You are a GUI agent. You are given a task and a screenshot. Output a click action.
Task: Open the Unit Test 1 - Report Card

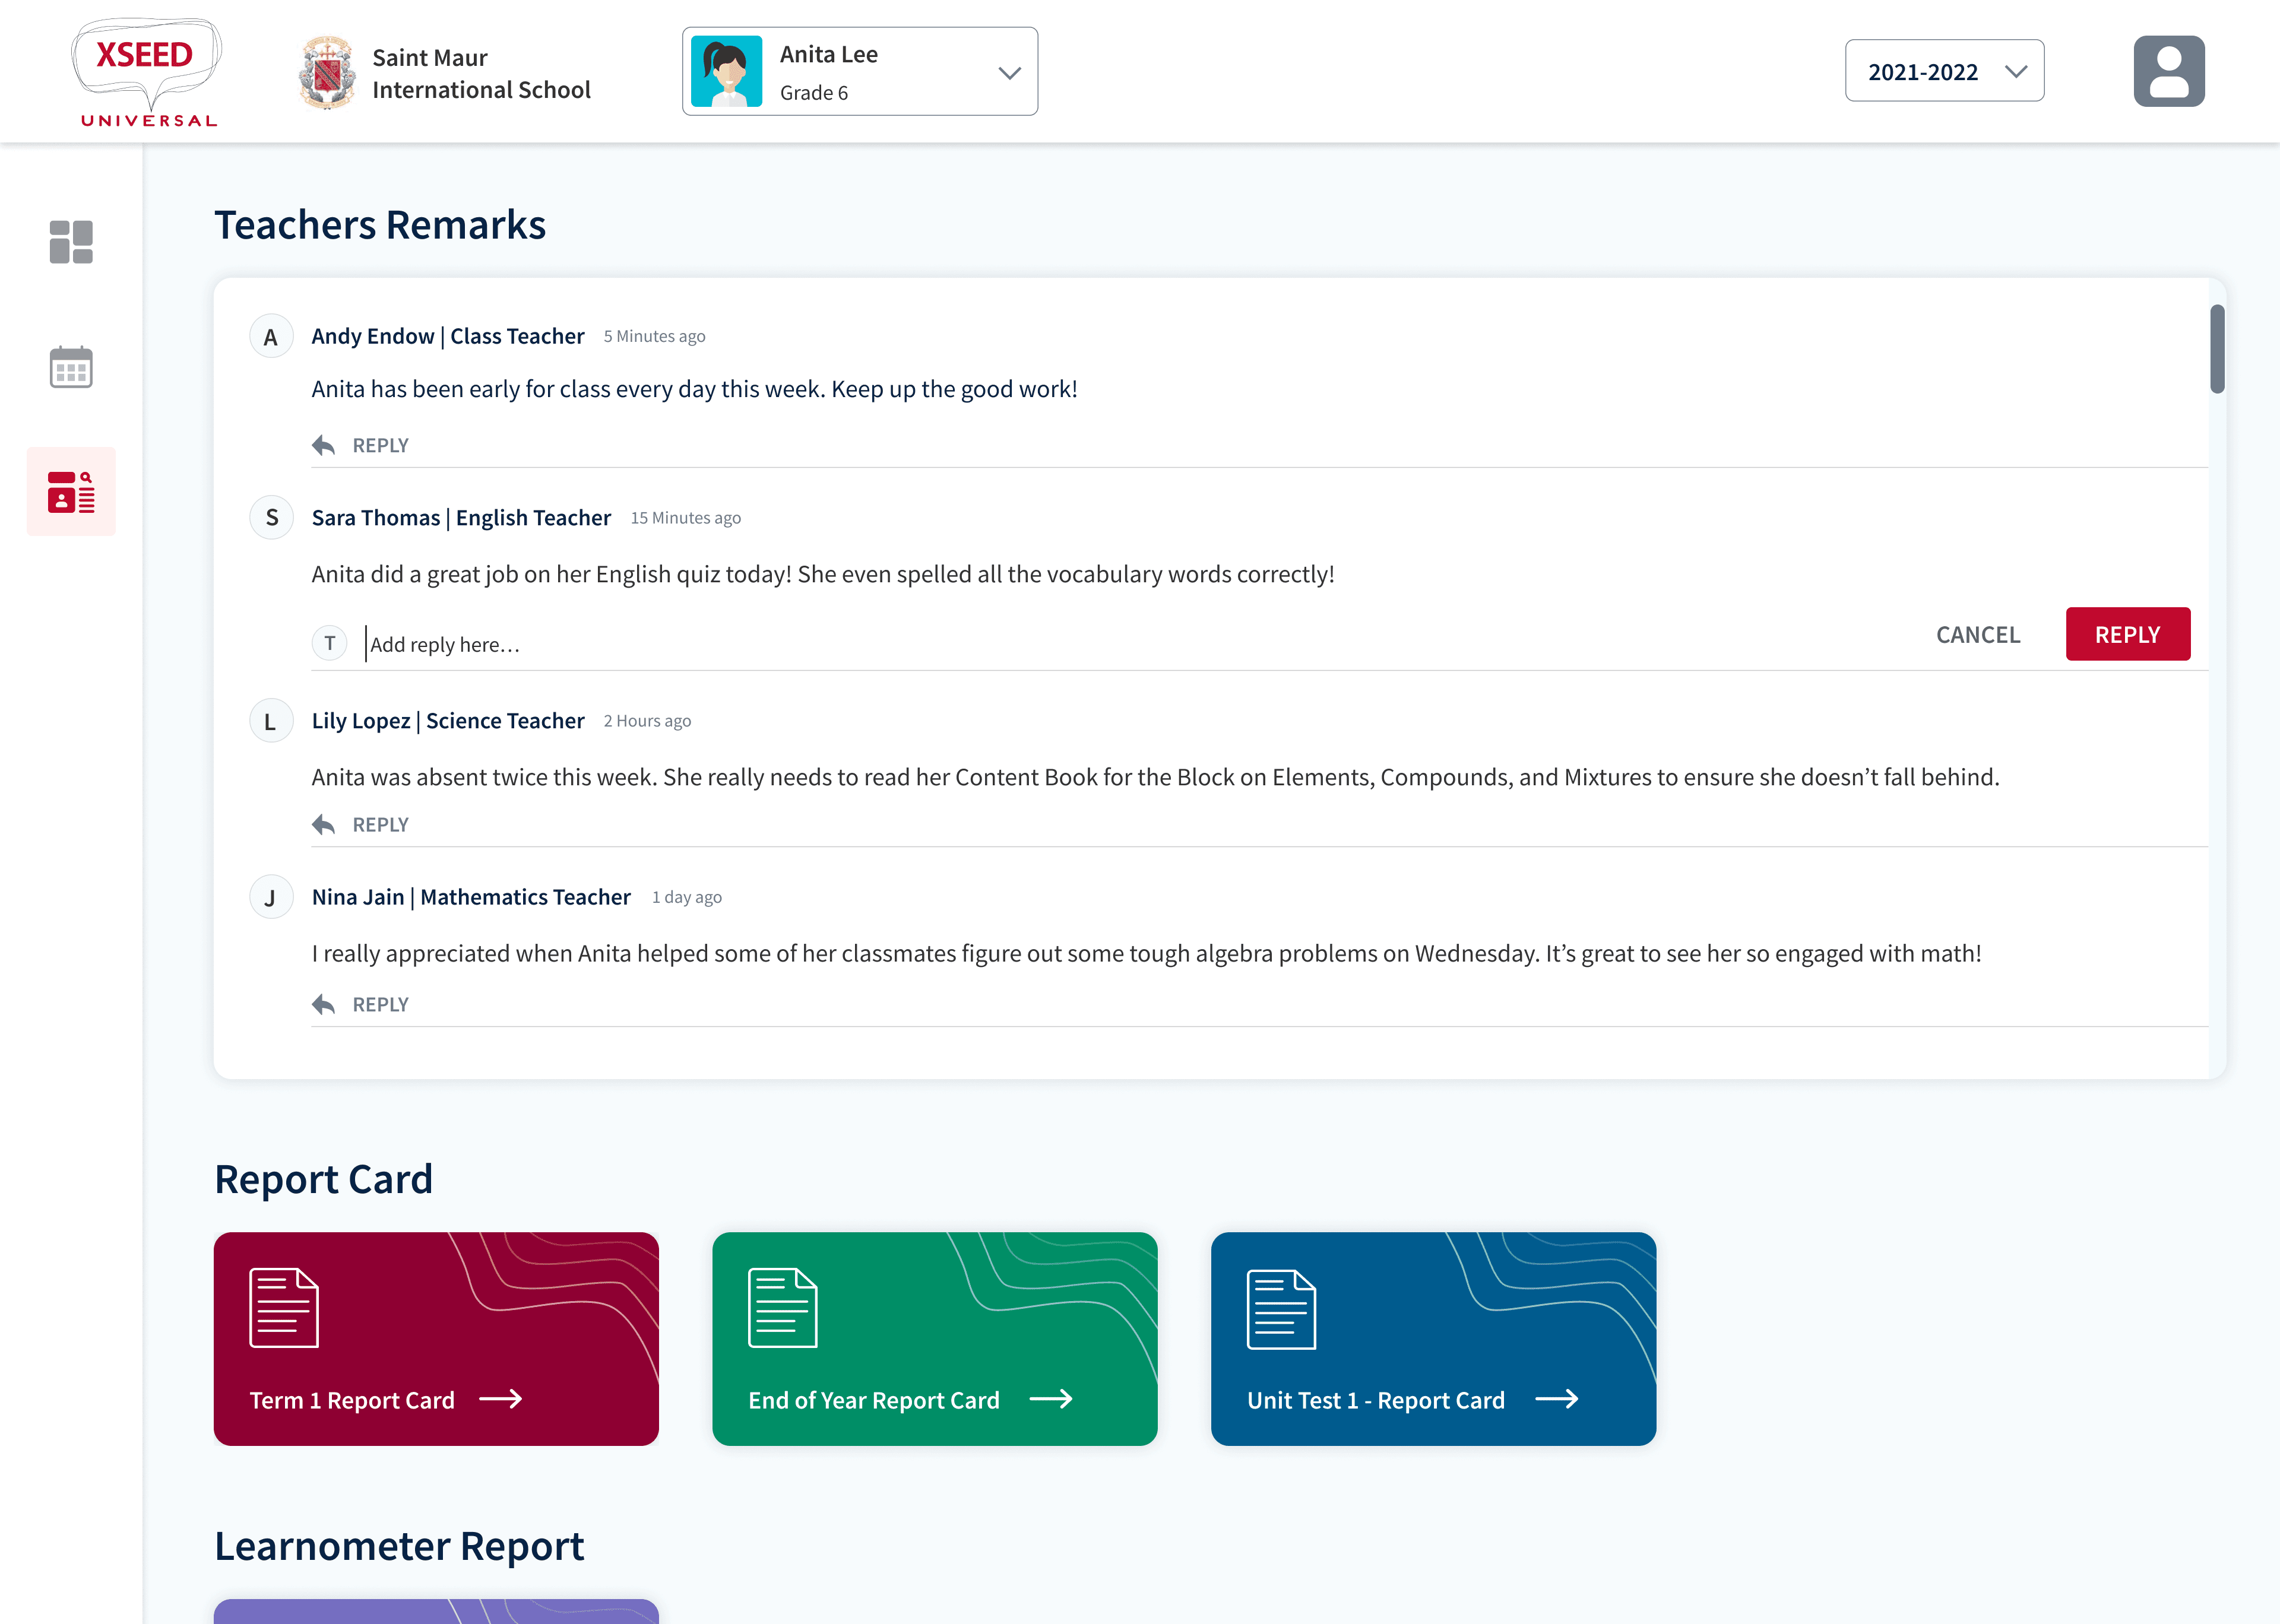tap(1432, 1338)
